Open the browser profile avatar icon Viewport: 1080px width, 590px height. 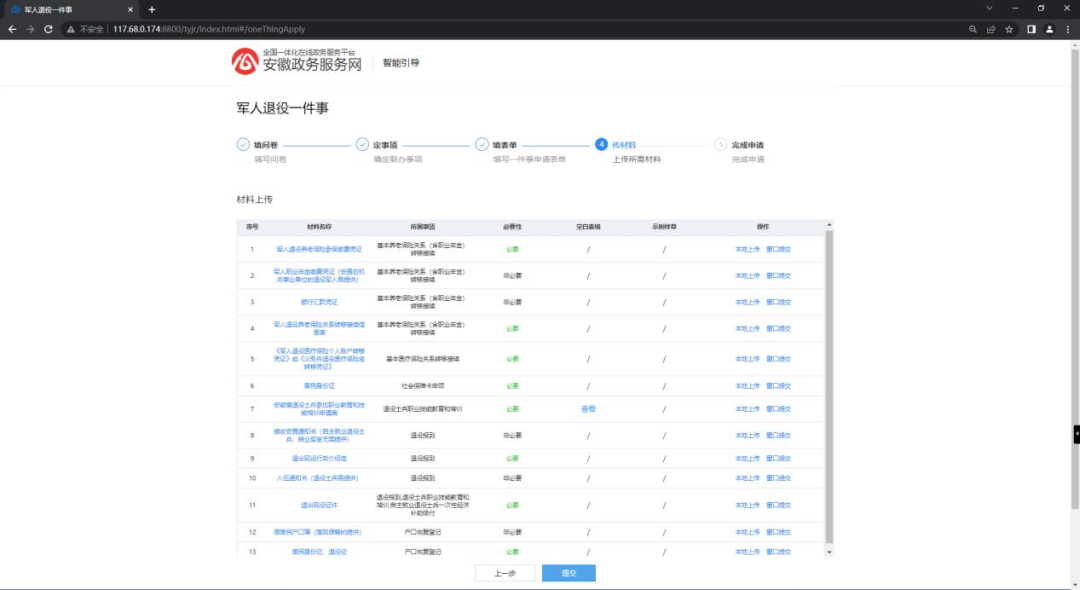[x=1049, y=30]
